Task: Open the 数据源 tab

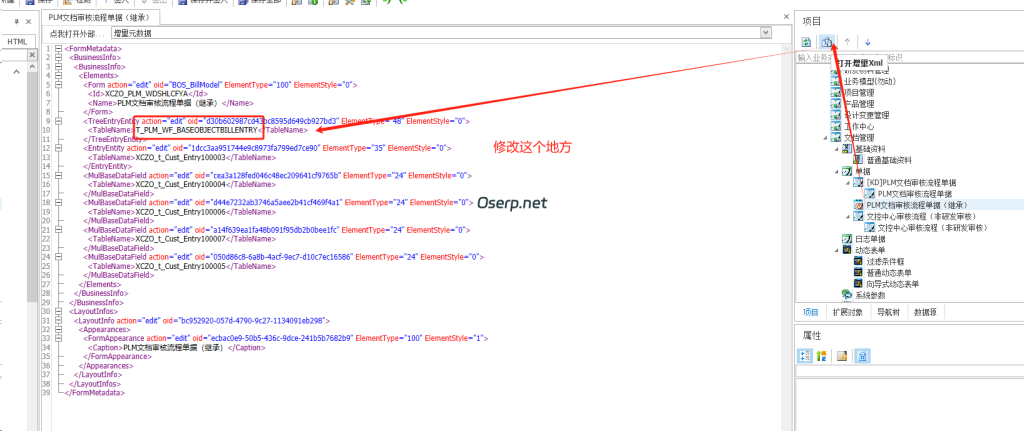Action: [926, 312]
